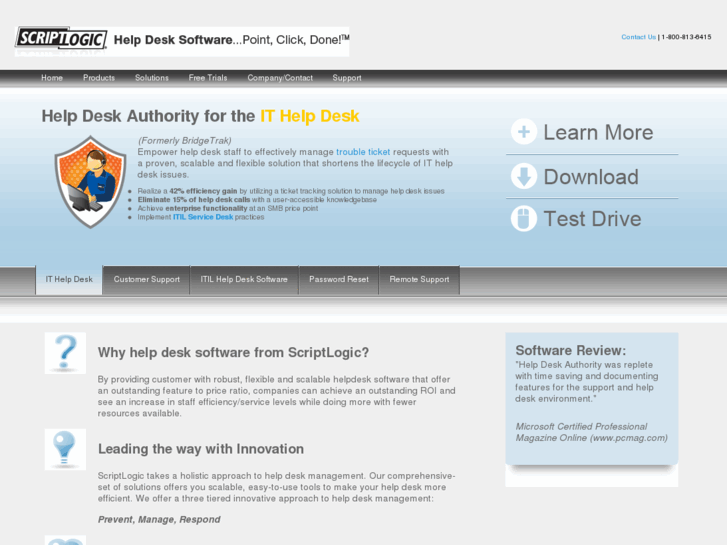Switch to Customer Support tab
The width and height of the screenshot is (727, 545).
click(147, 280)
